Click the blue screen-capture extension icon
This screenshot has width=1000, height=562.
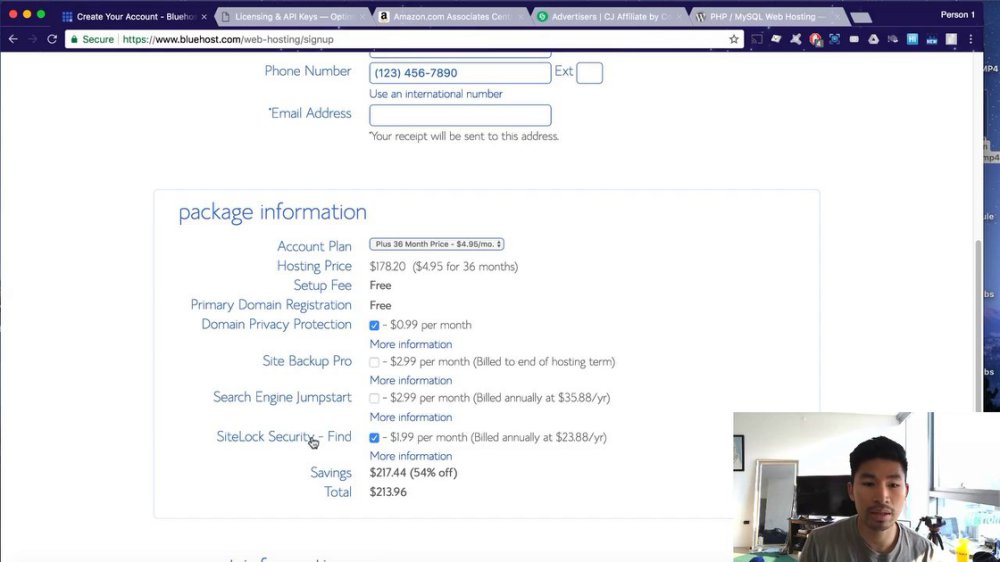(835, 40)
